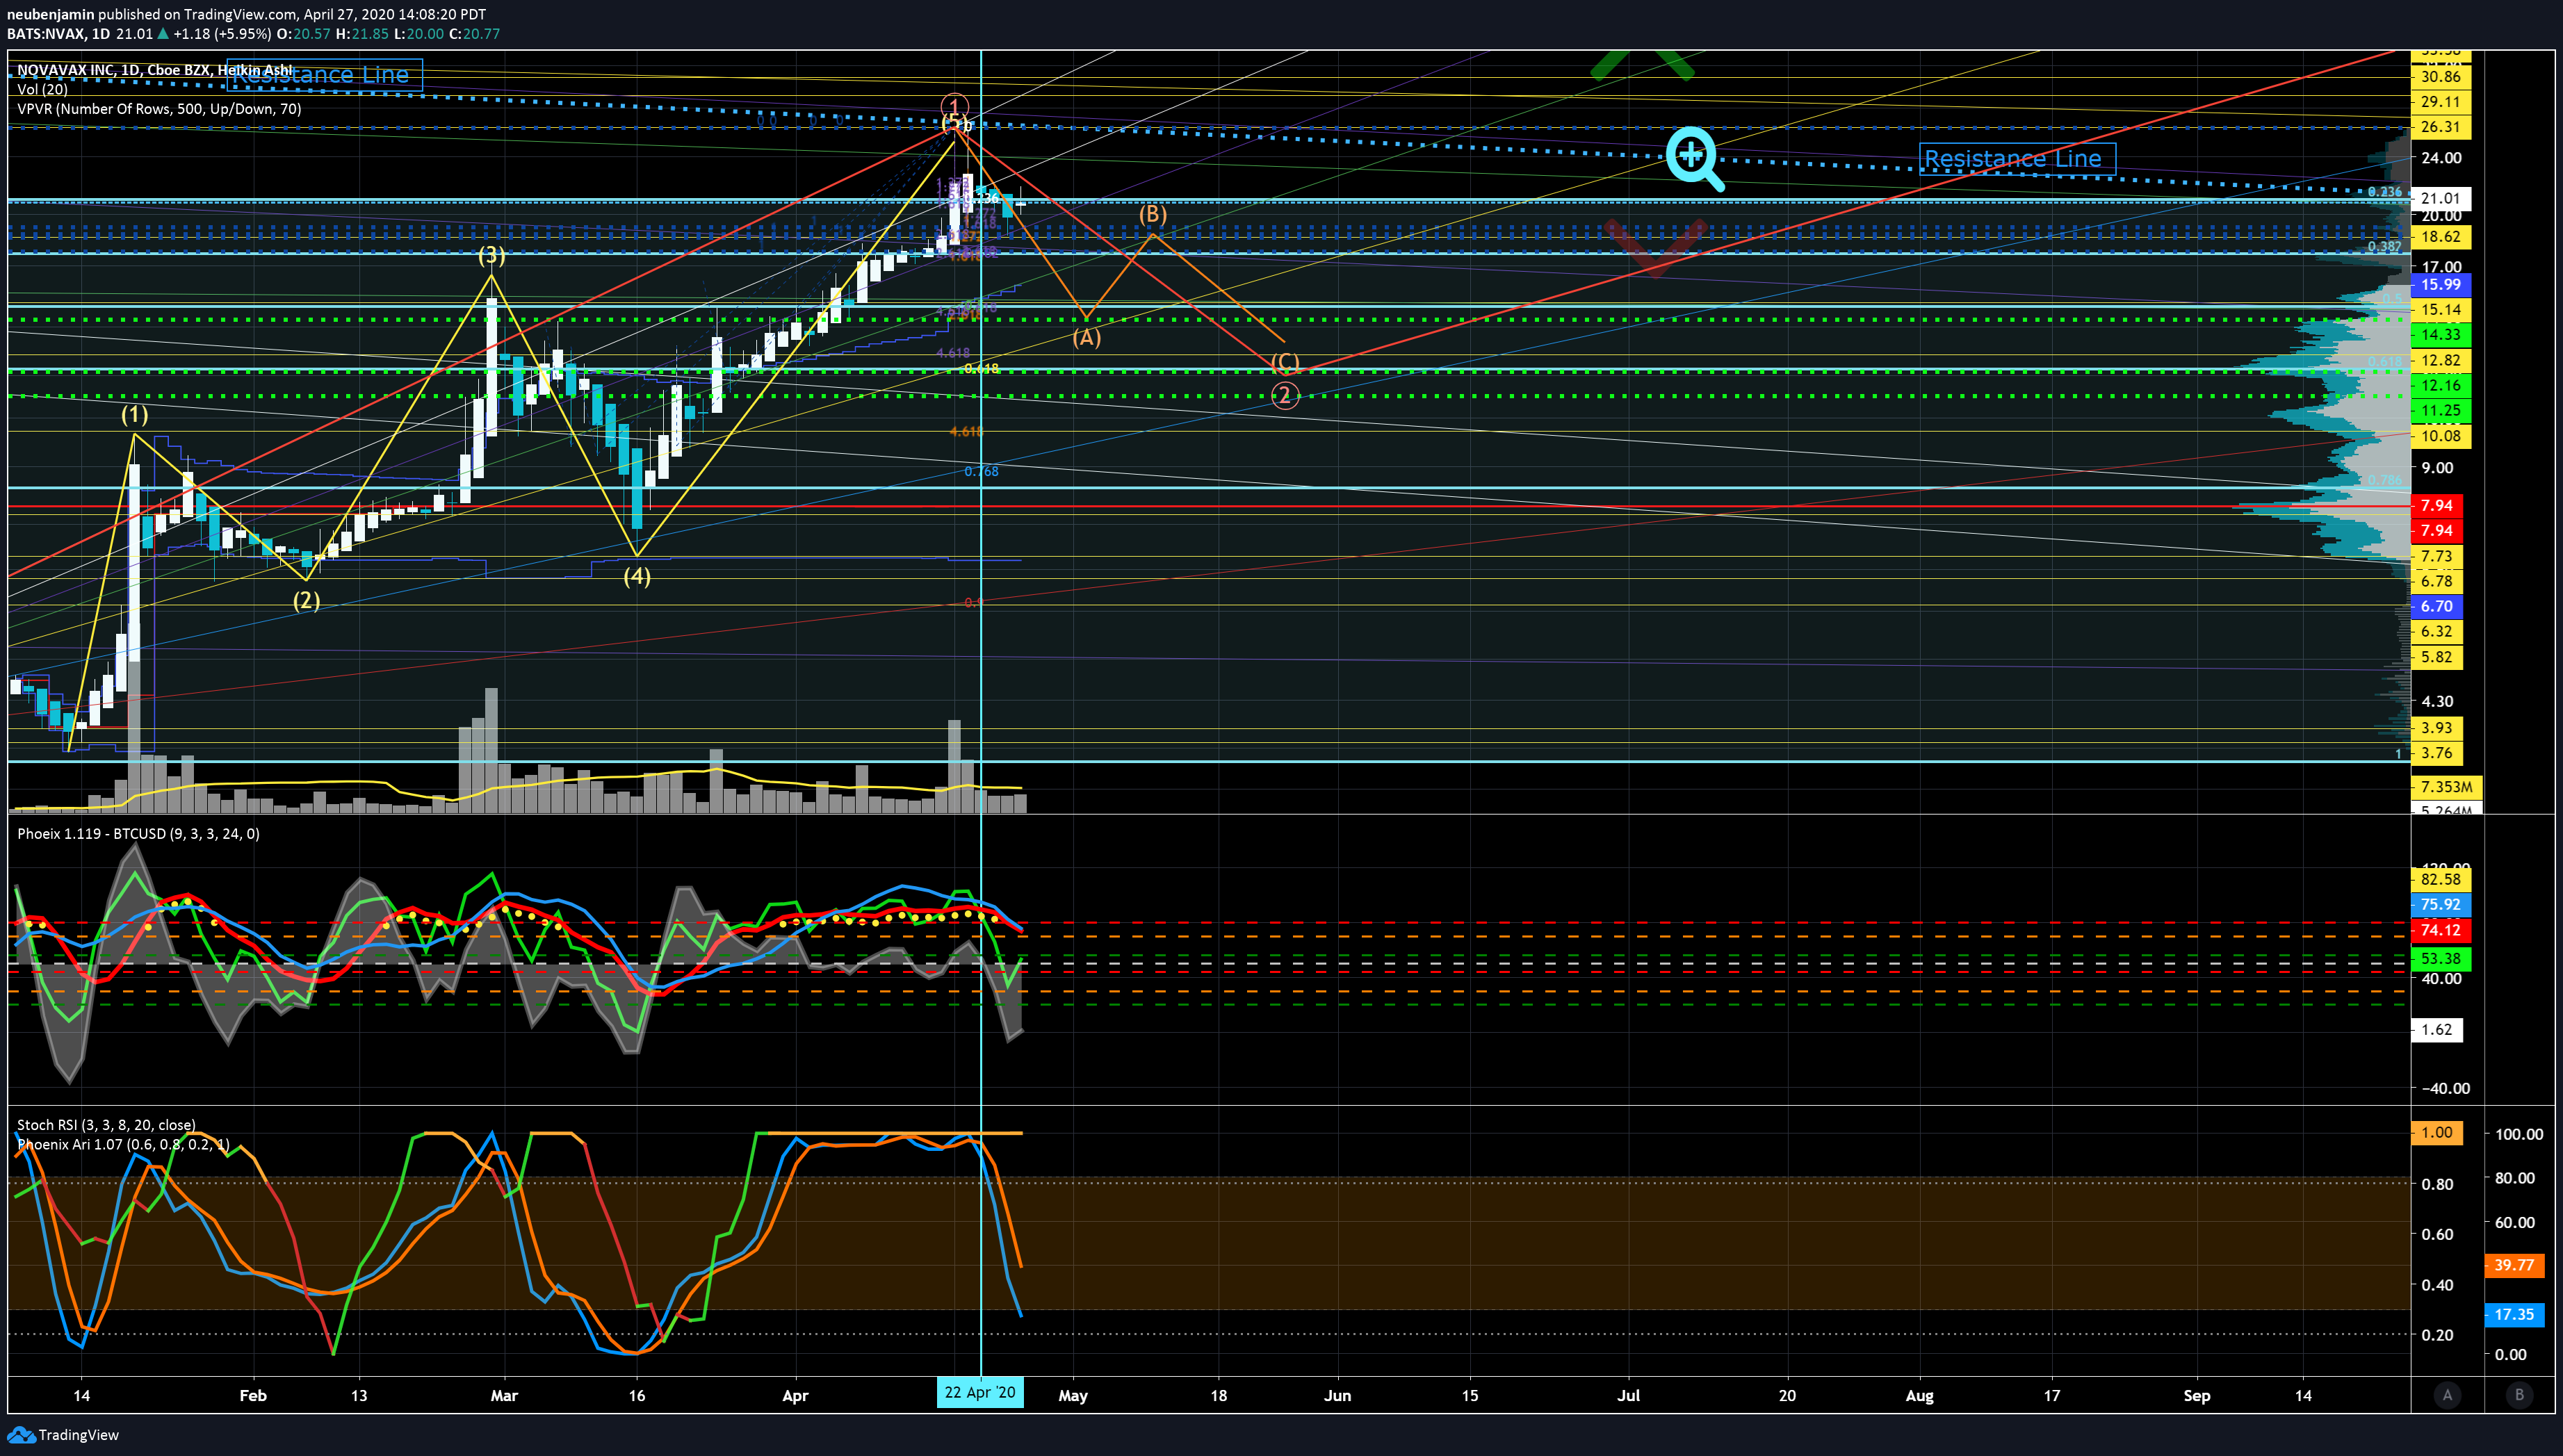Click the 0.236 Fibonacci level label
2563x1456 pixels.
(x=2384, y=192)
